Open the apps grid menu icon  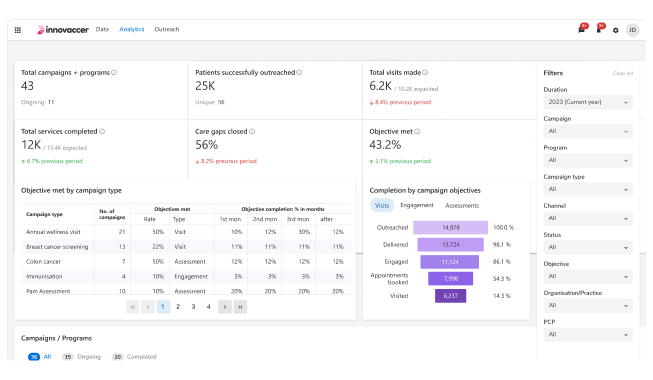click(17, 30)
